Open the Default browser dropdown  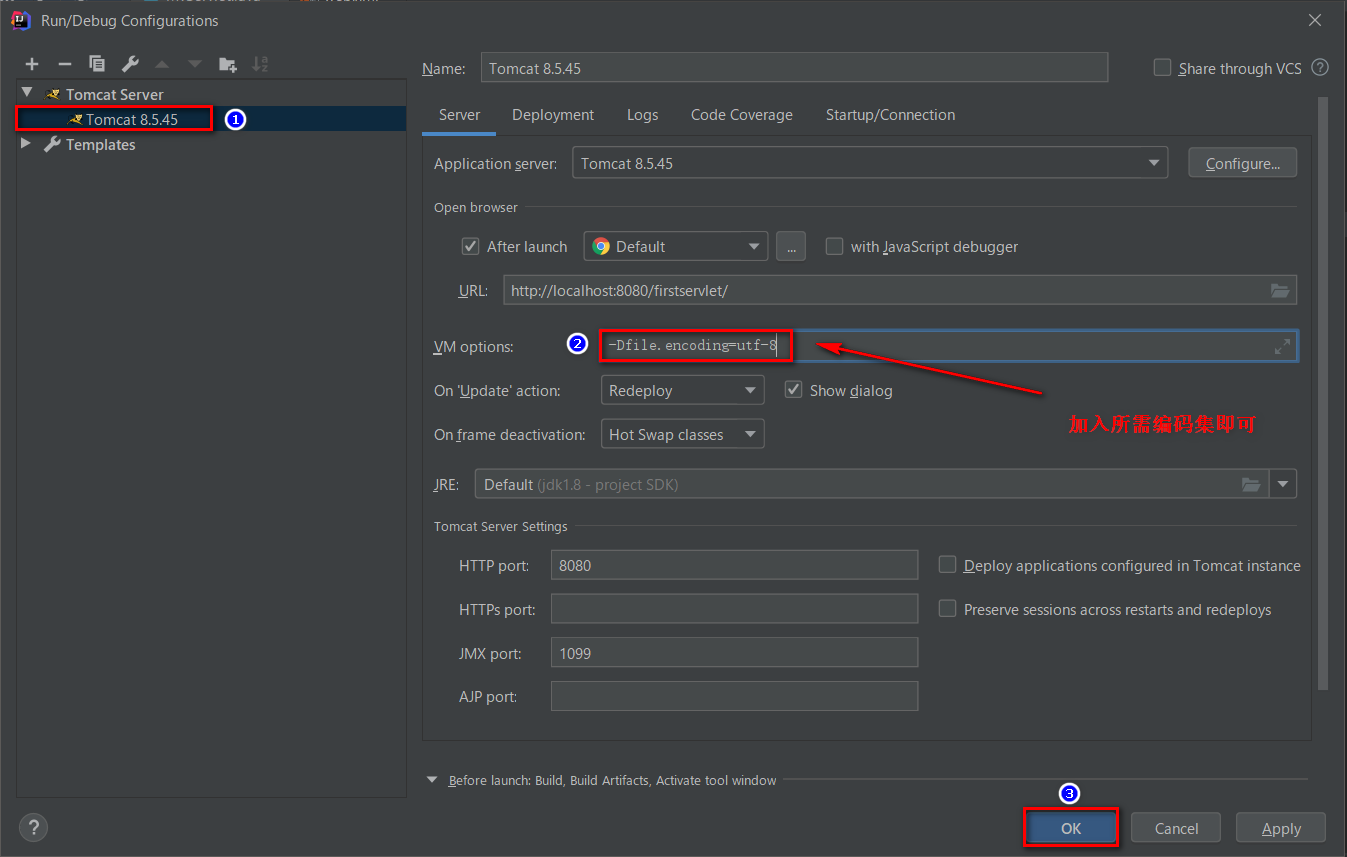tap(676, 246)
